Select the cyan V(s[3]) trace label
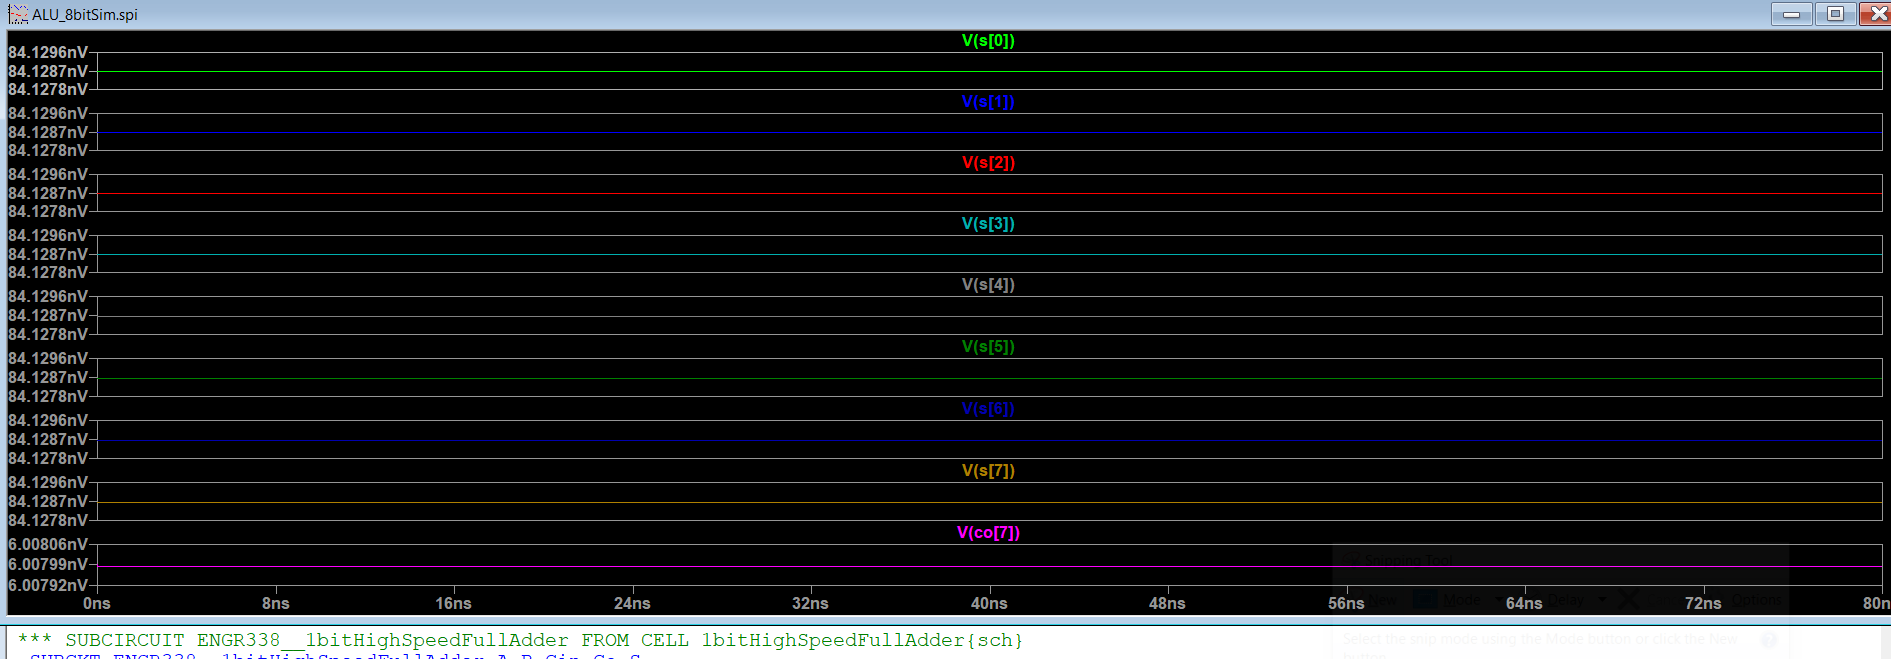This screenshot has height=659, width=1891. coord(988,224)
